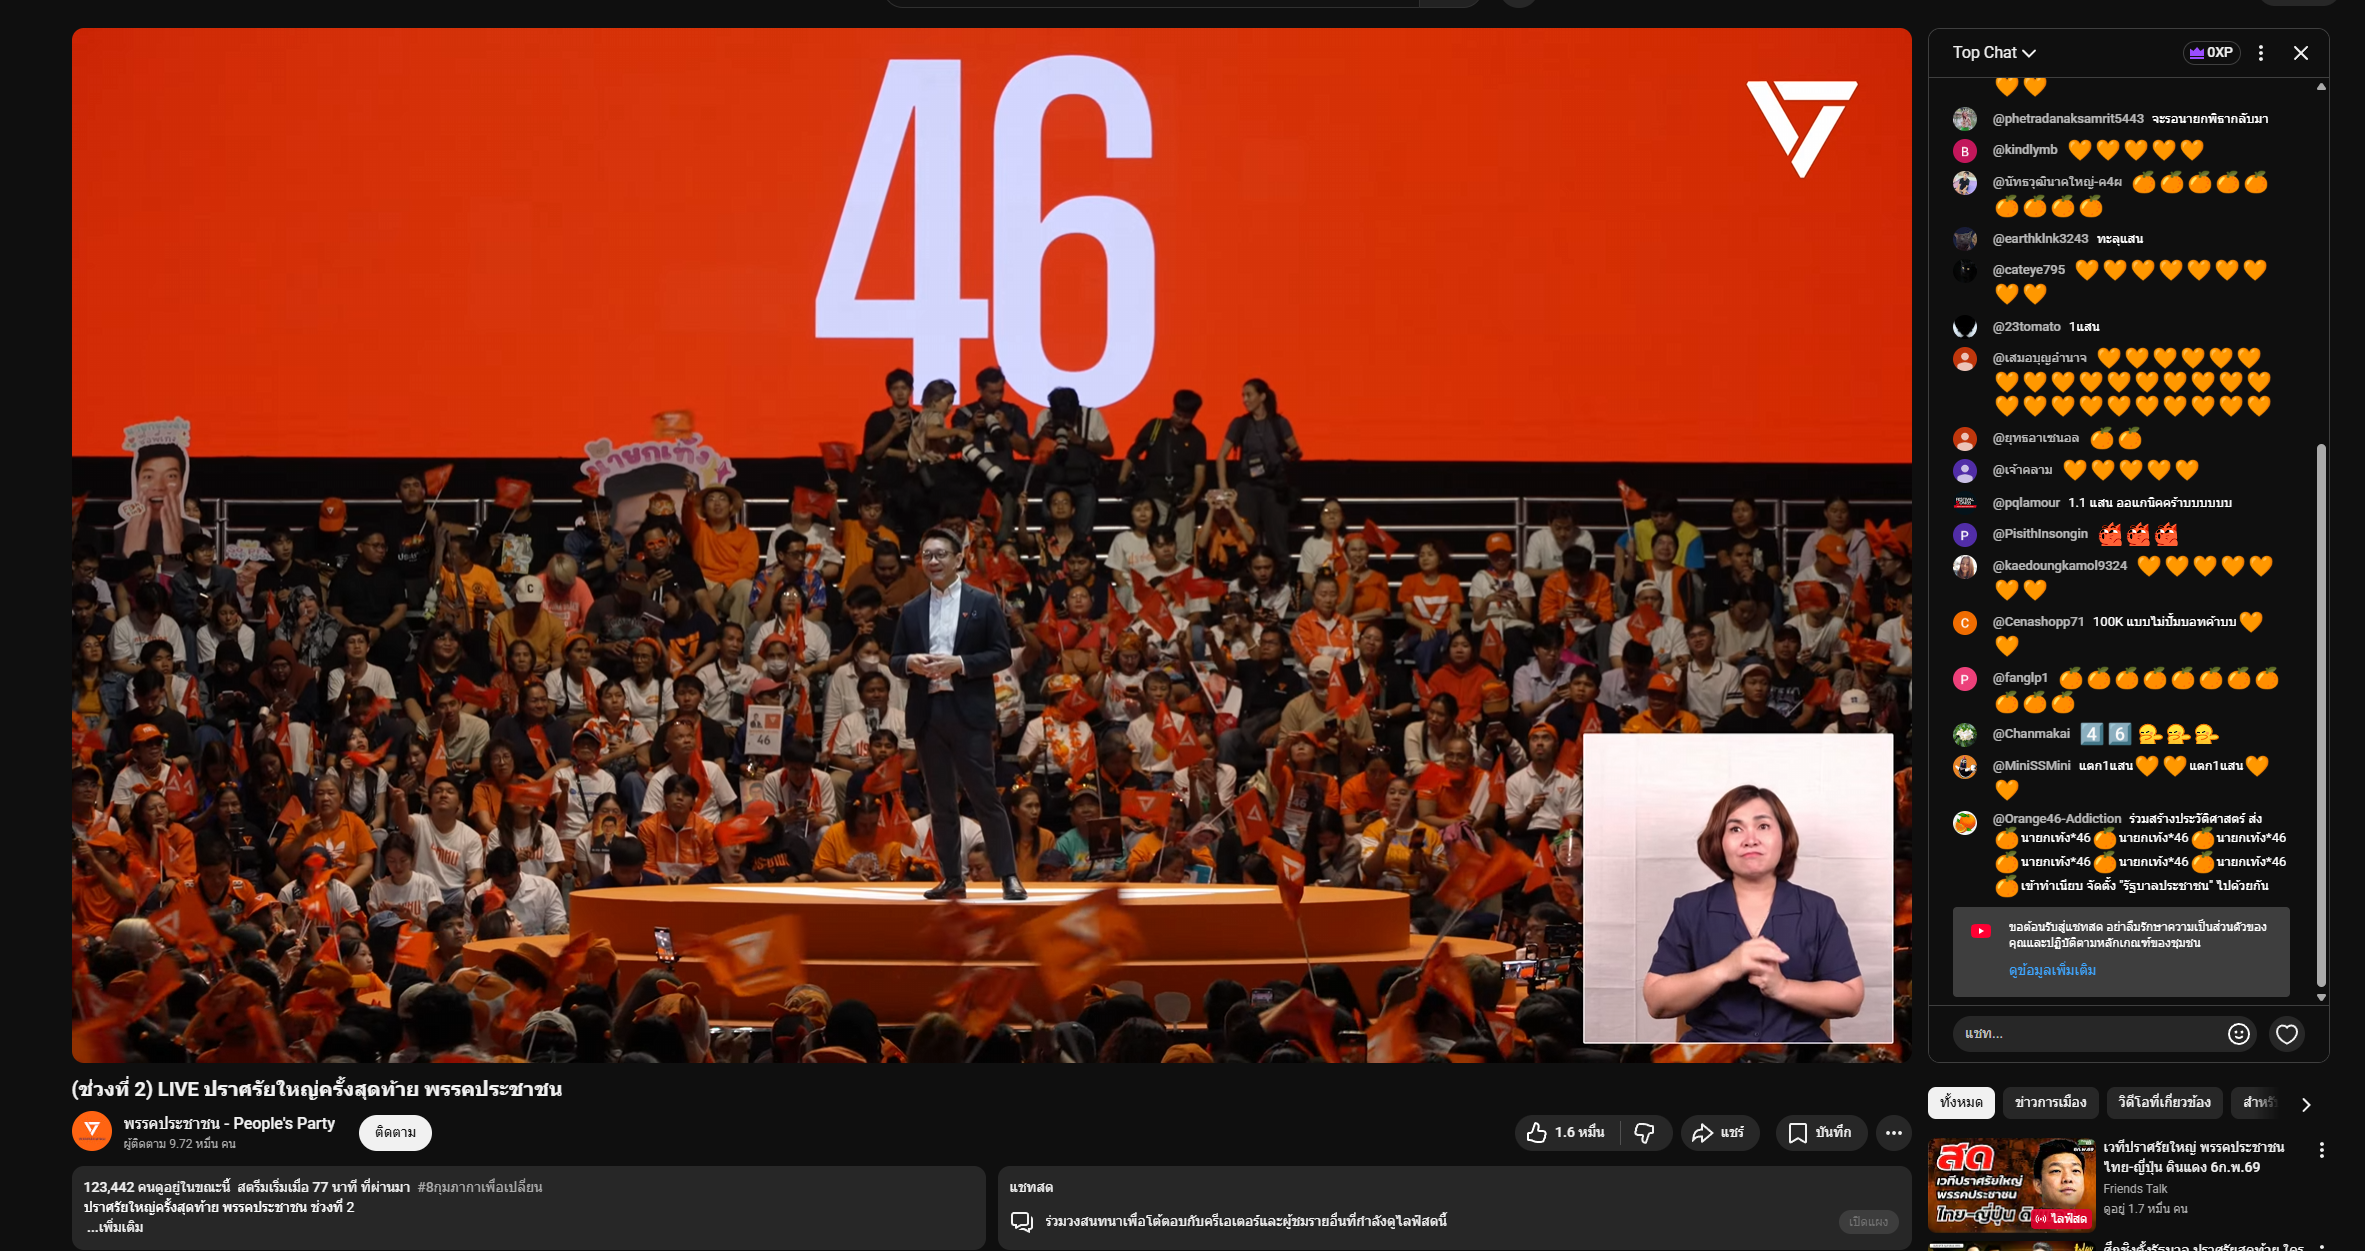This screenshot has height=1251, width=2365.
Task: Click the 0XP crown badge
Action: 2210,53
